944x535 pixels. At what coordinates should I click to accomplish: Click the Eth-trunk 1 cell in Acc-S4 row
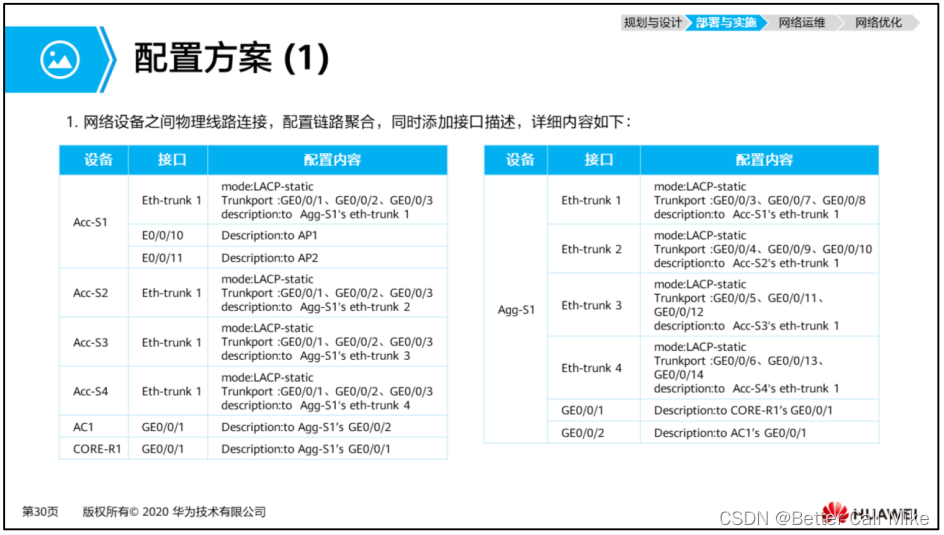click(x=169, y=391)
